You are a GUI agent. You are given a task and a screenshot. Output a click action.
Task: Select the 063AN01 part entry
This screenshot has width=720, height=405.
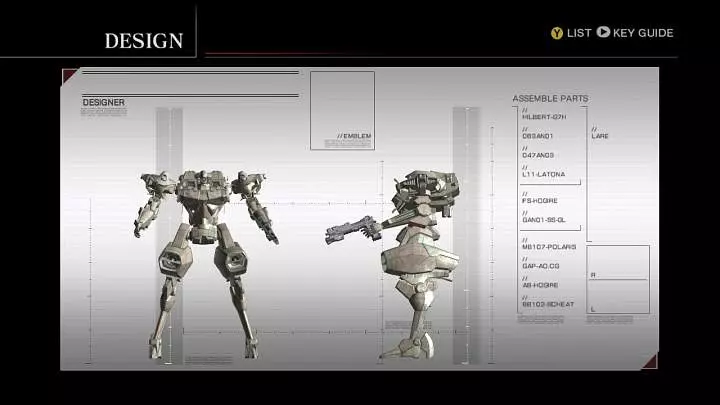pos(537,136)
